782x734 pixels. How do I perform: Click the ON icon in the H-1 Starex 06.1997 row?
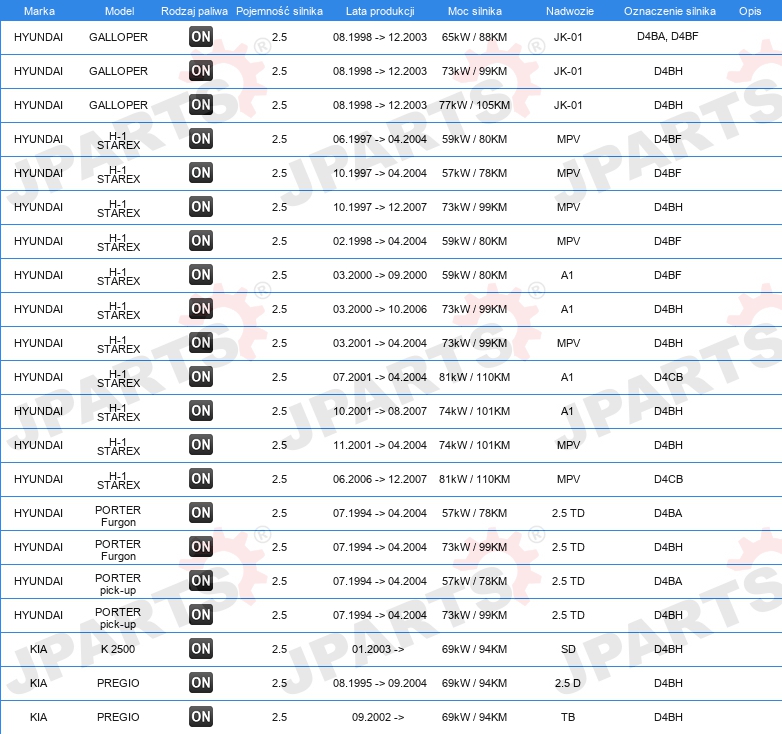[x=201, y=139]
